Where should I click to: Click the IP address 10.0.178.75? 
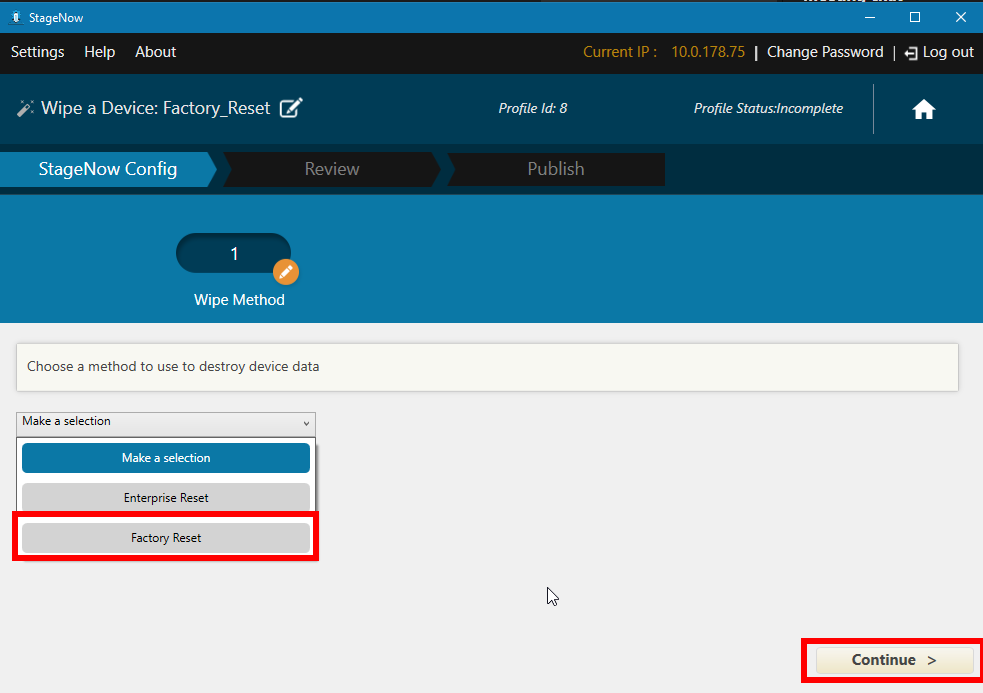pyautogui.click(x=708, y=52)
